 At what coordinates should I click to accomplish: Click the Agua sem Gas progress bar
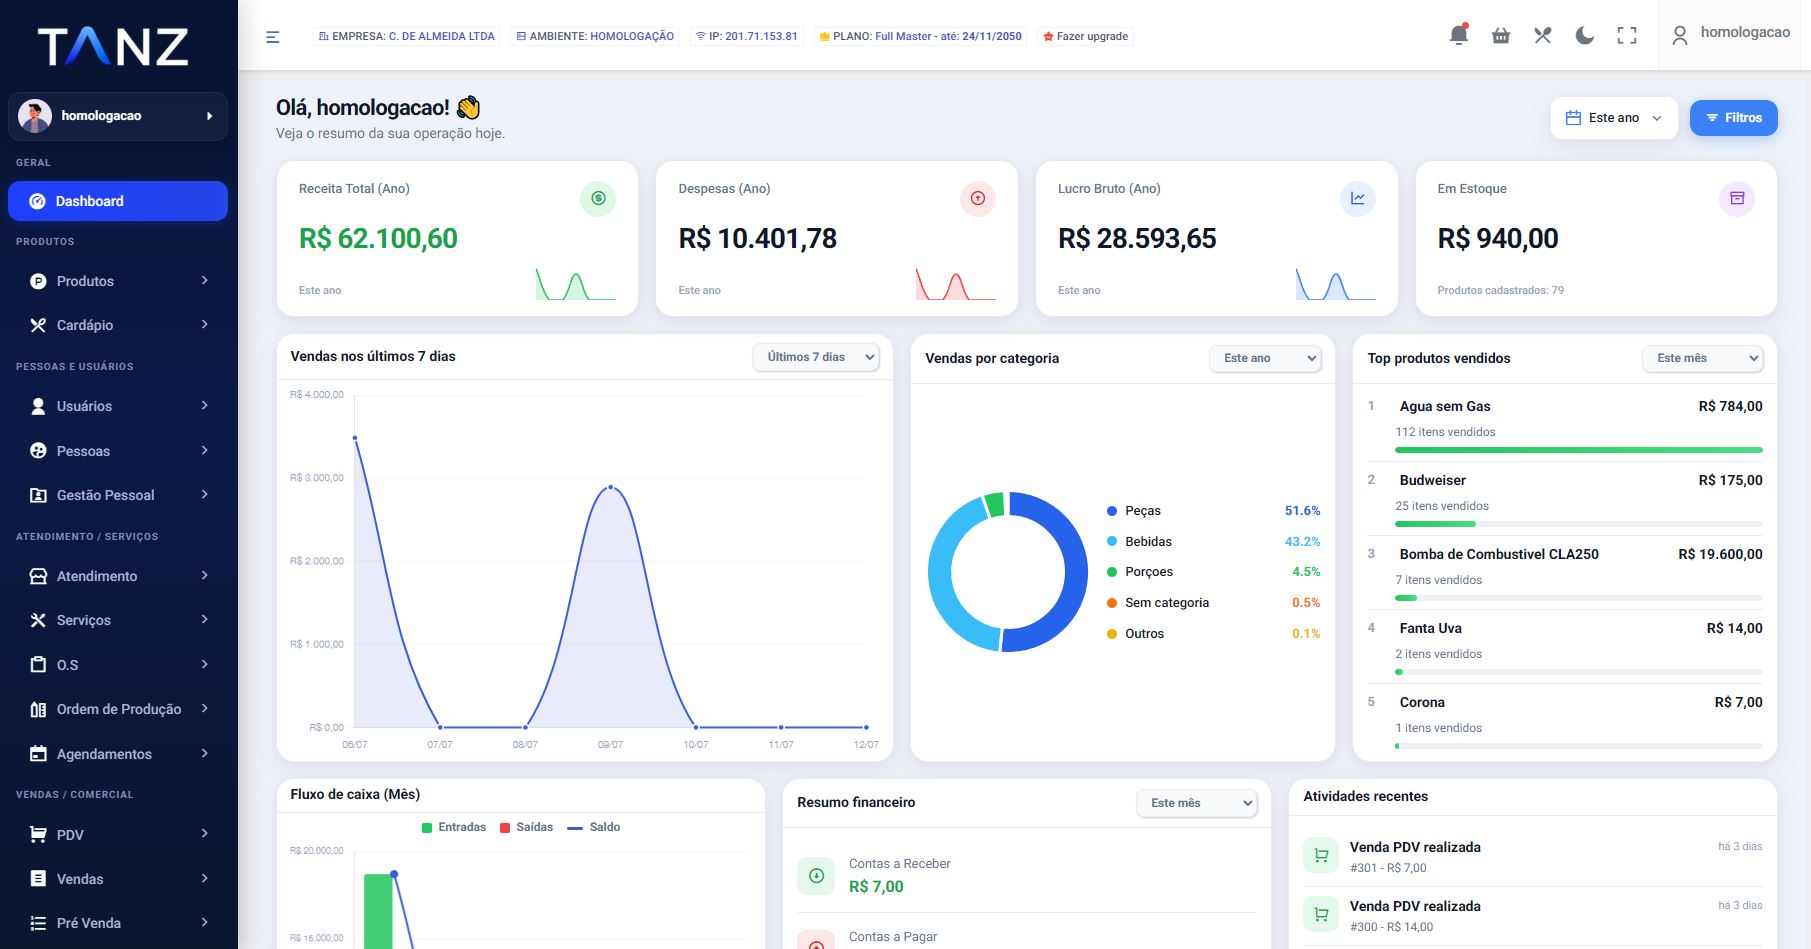point(1579,450)
